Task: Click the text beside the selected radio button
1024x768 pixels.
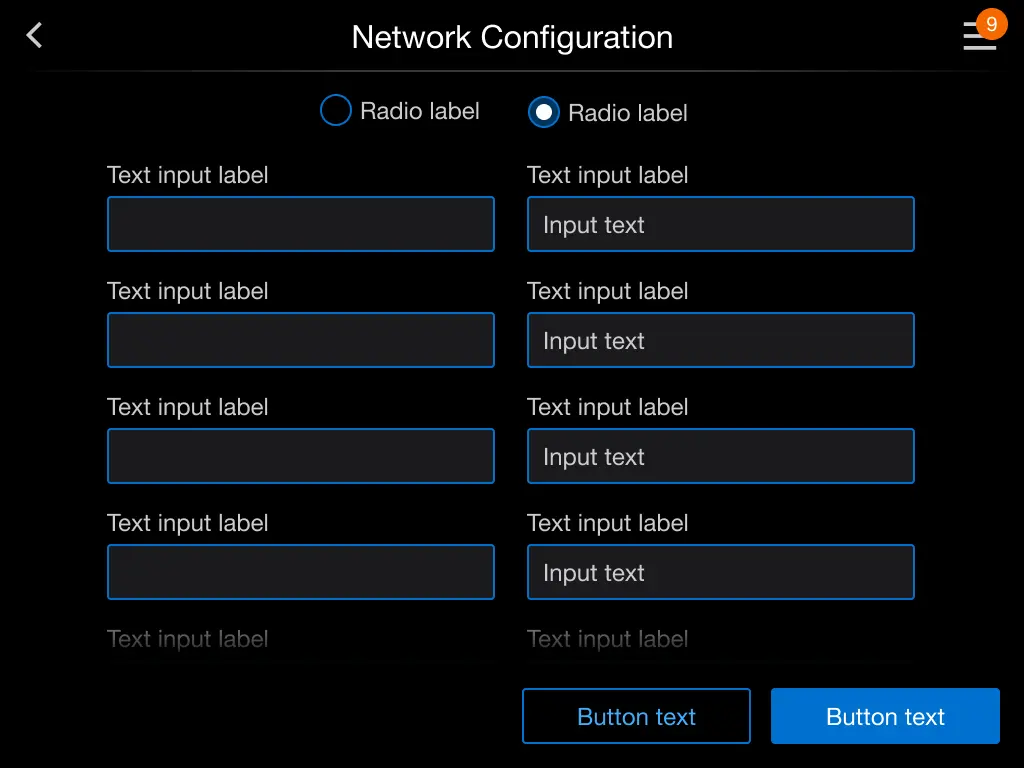Action: [x=627, y=113]
